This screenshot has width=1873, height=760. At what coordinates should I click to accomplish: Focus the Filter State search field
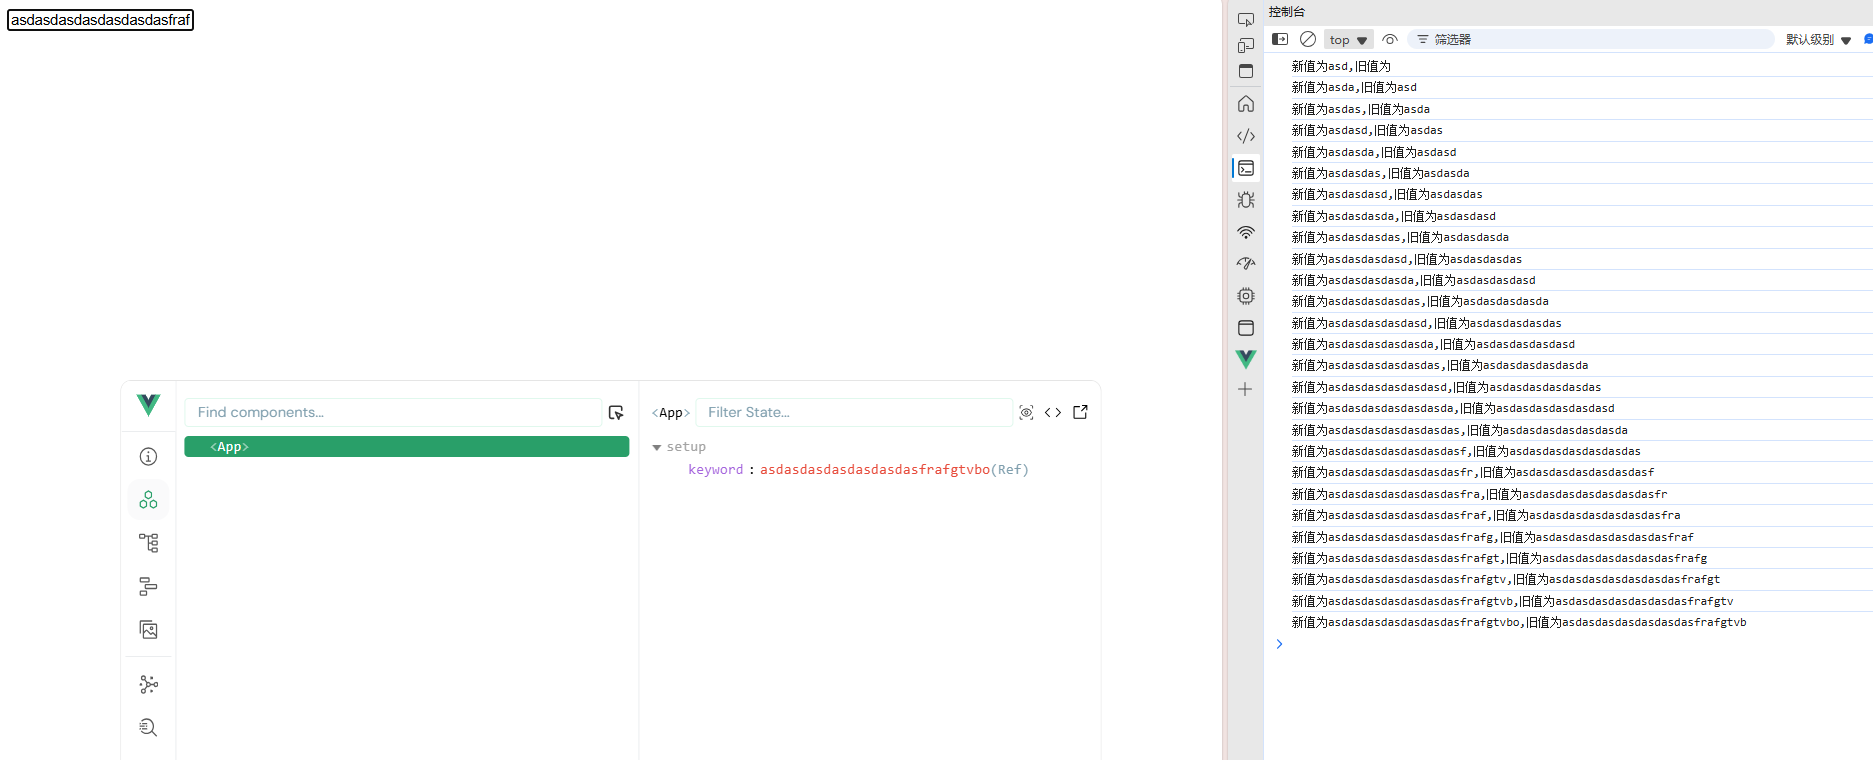pos(854,413)
